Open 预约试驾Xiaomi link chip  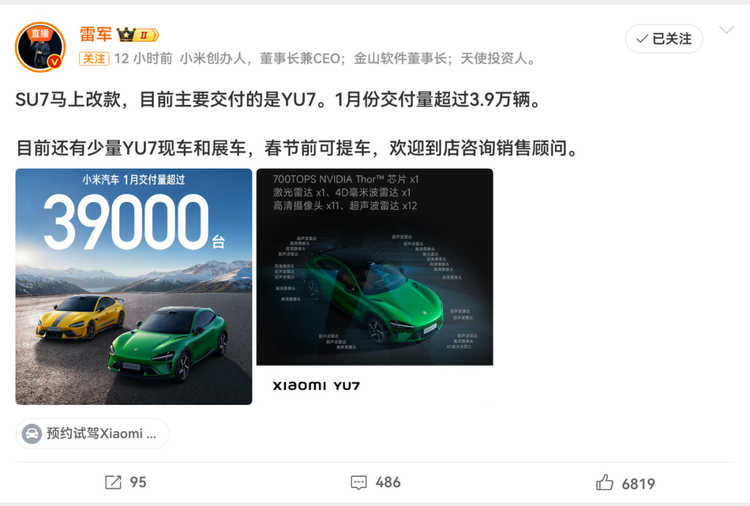coord(92,434)
